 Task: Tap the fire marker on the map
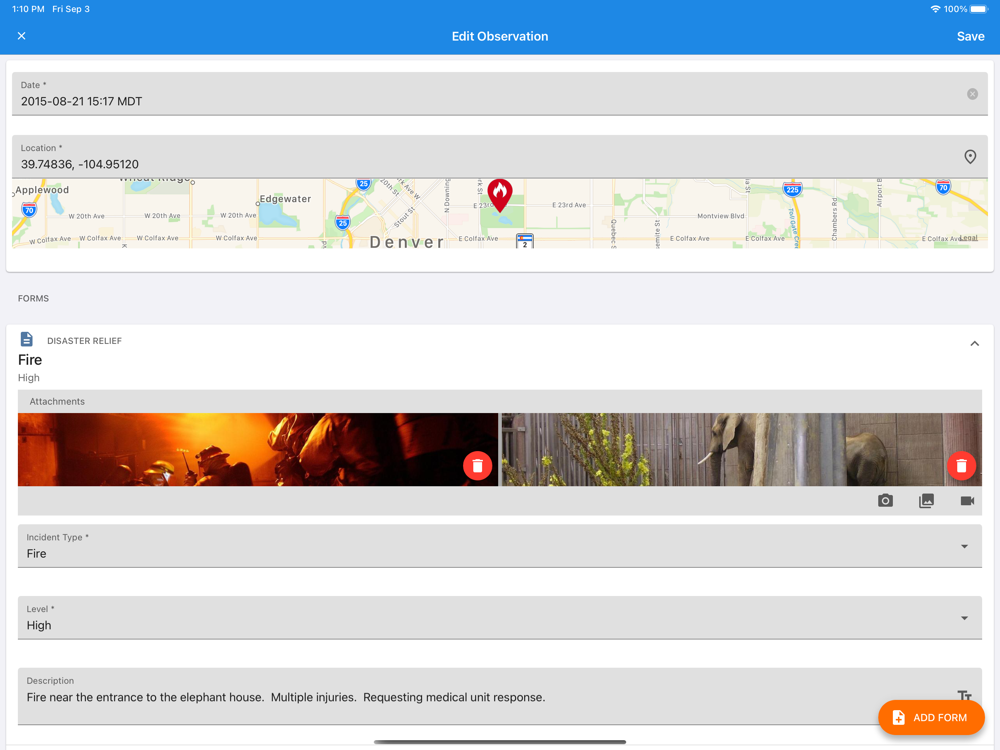[500, 195]
